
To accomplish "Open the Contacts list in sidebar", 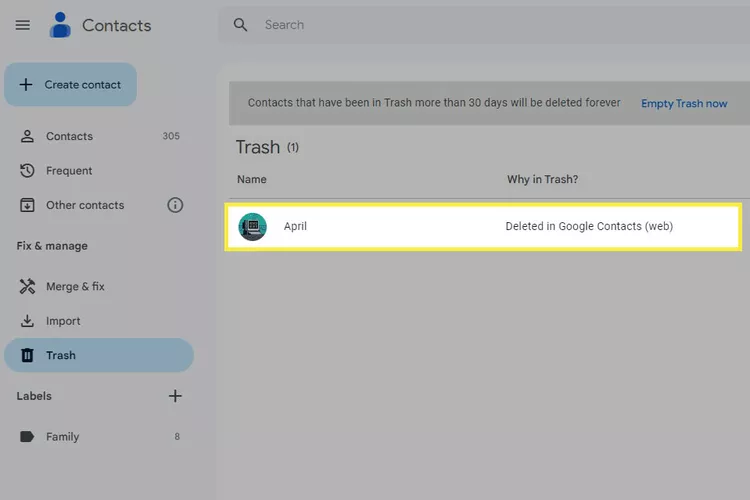I will point(69,136).
